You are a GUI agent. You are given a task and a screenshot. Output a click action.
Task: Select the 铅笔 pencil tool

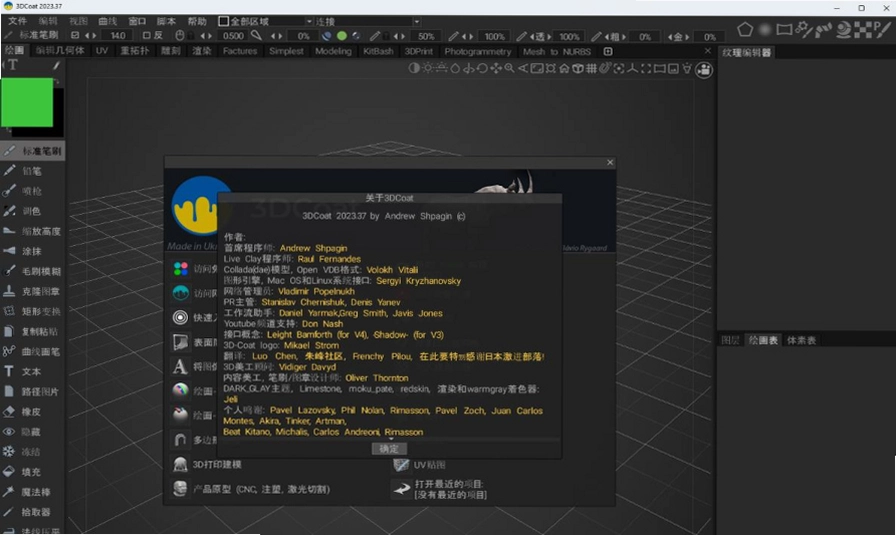point(31,171)
